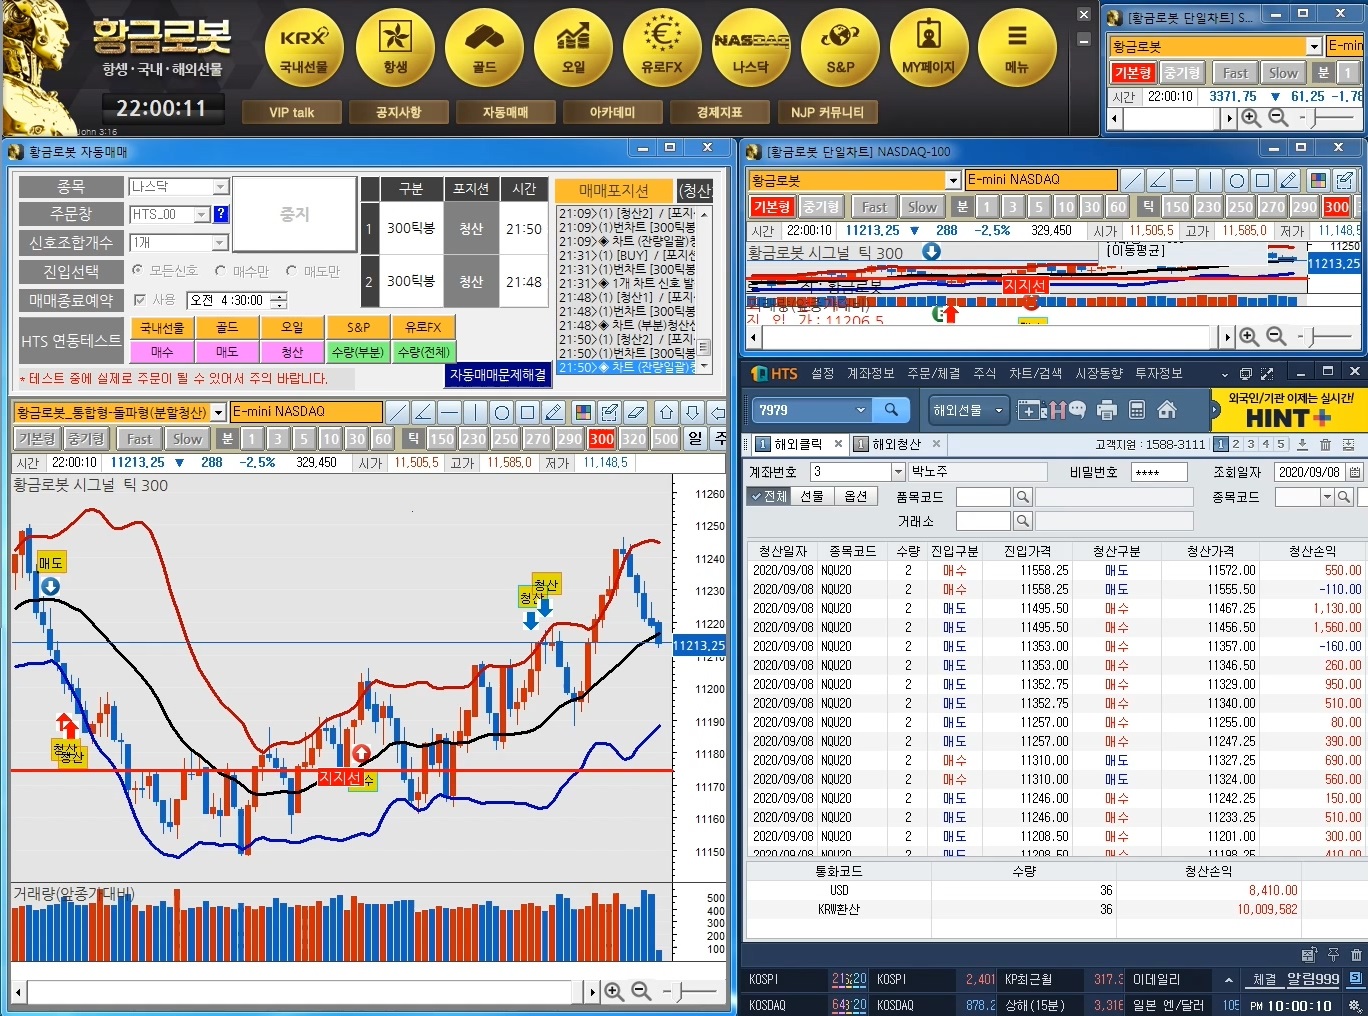
Task: Expand the 계좌번호 dropdown
Action: tap(897, 472)
